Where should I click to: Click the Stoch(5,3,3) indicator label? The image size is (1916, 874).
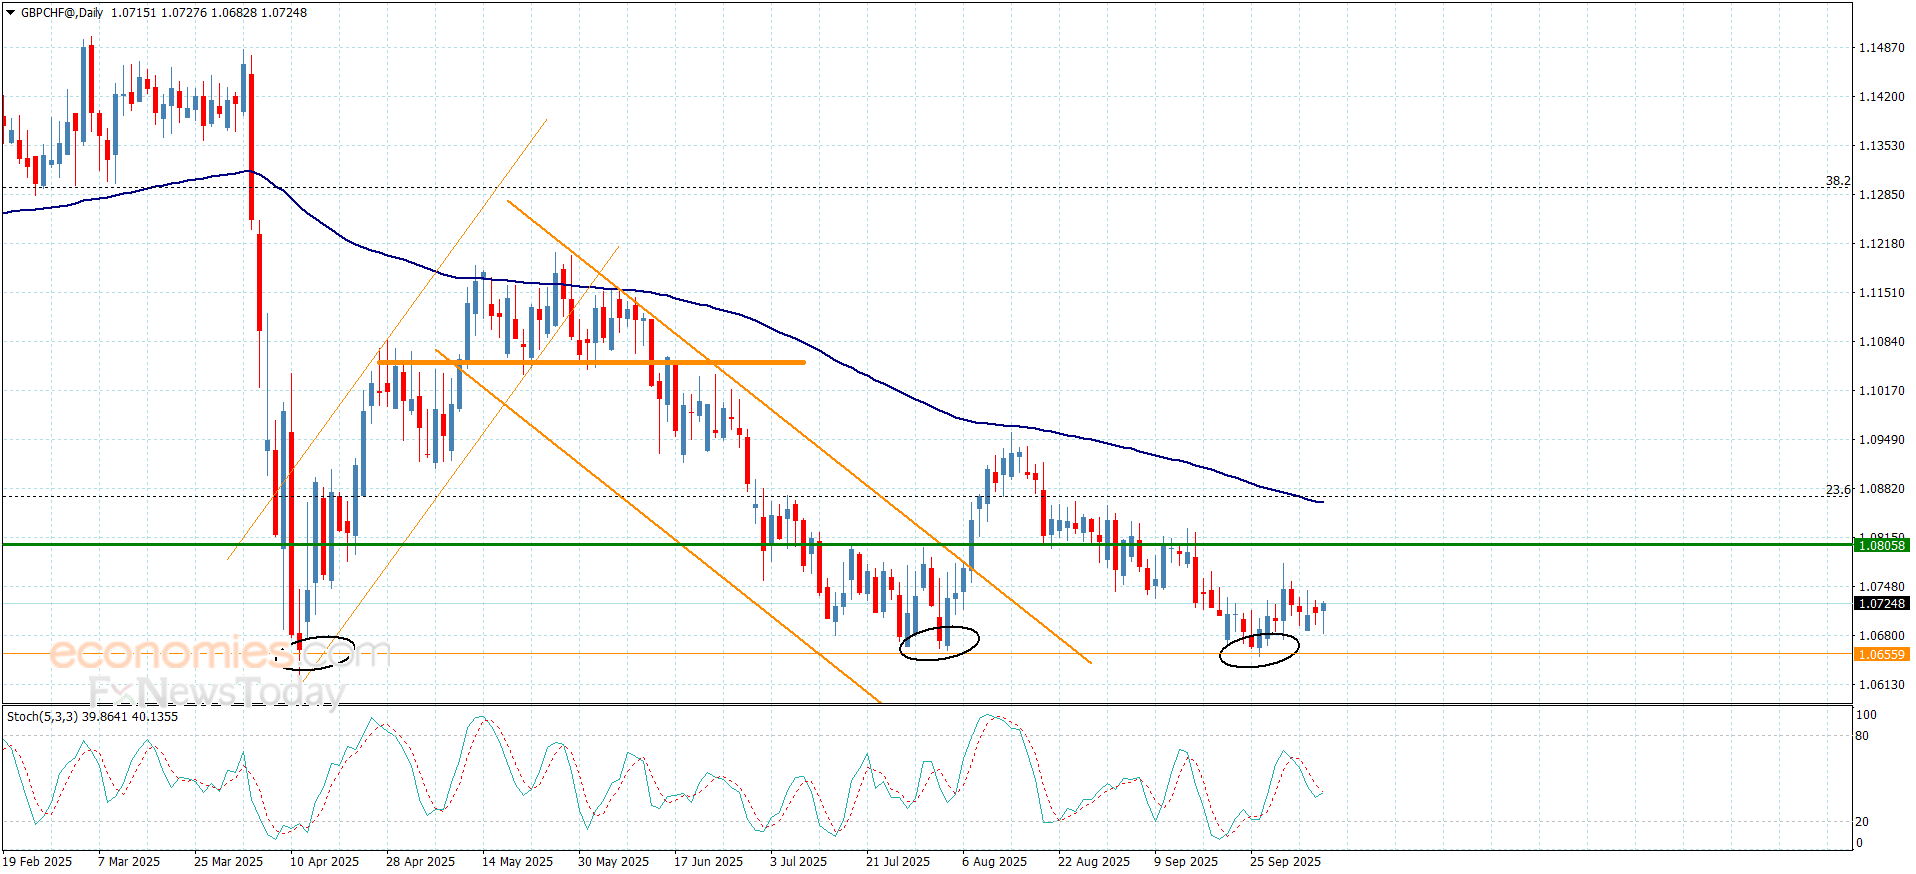(x=42, y=716)
